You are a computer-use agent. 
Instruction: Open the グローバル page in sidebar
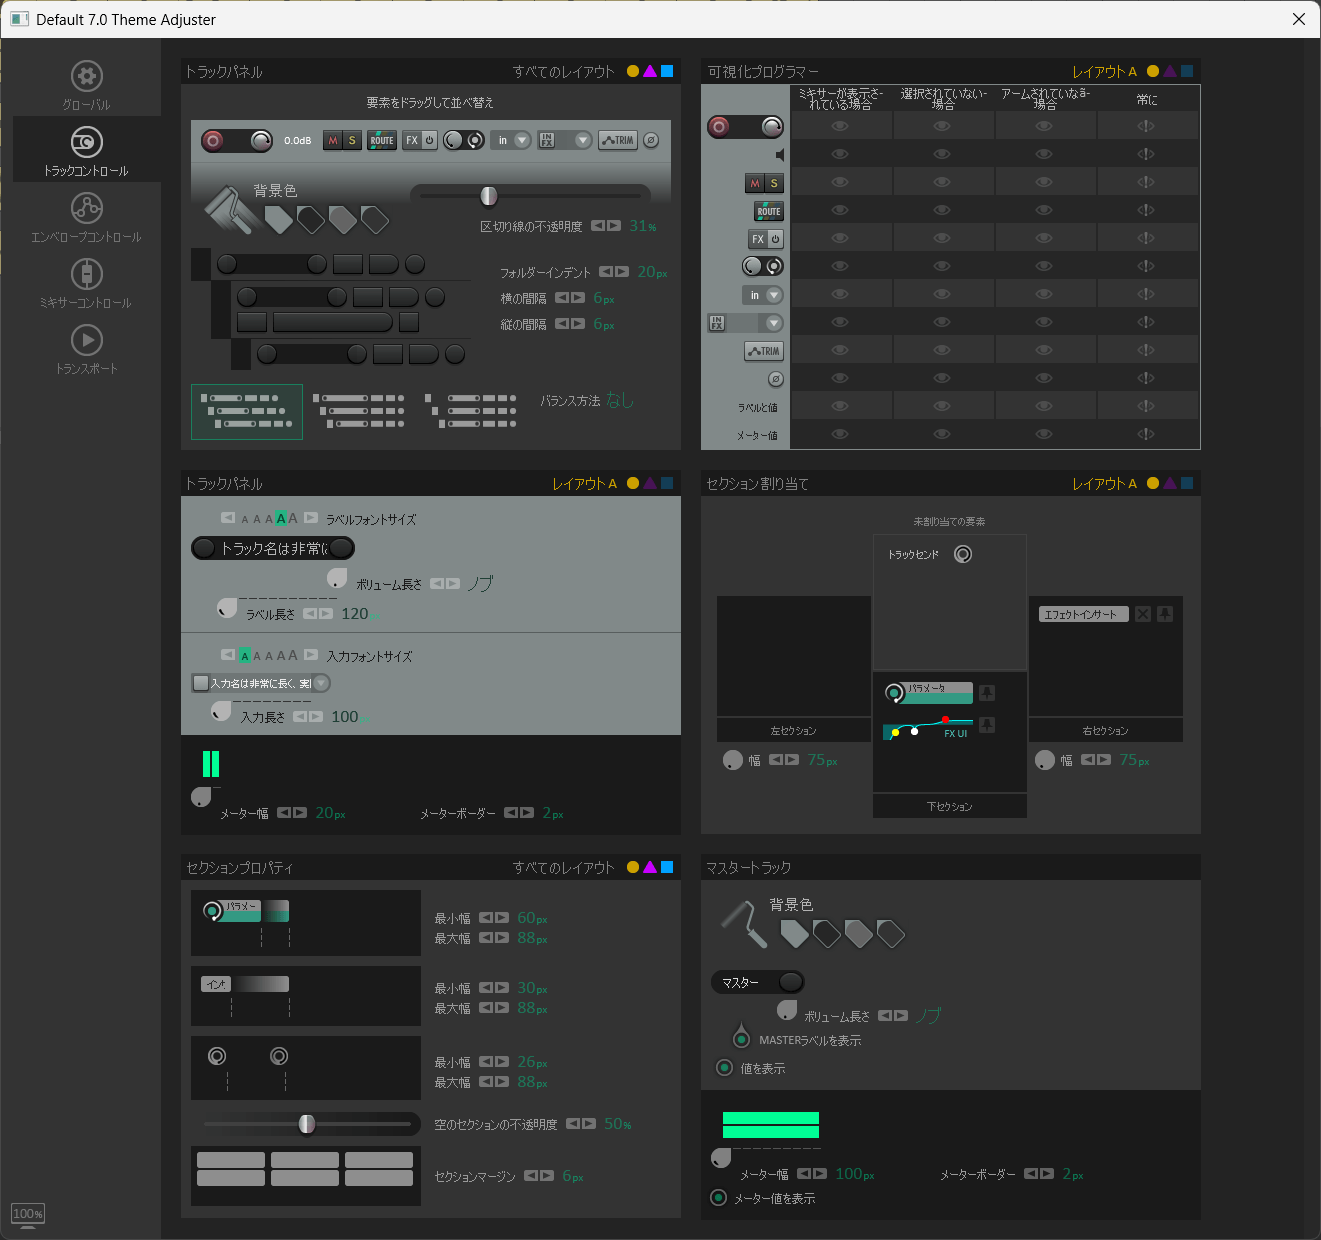tap(87, 86)
